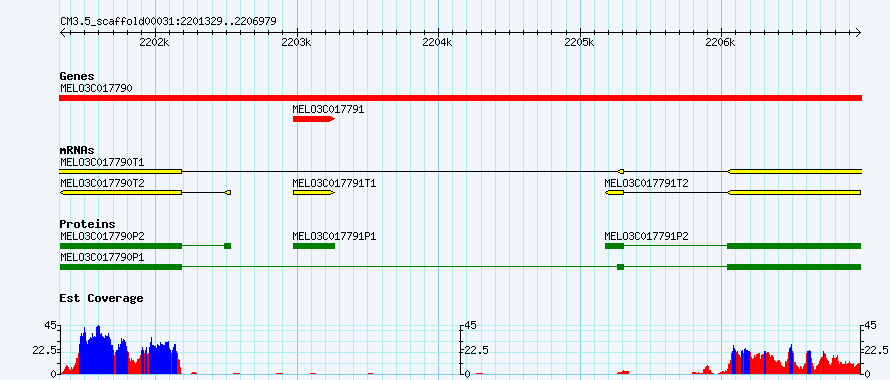Viewport: 890px width, 380px height.
Task: Select MELO3C017790T2 small yellow exon box
Action: 228,193
